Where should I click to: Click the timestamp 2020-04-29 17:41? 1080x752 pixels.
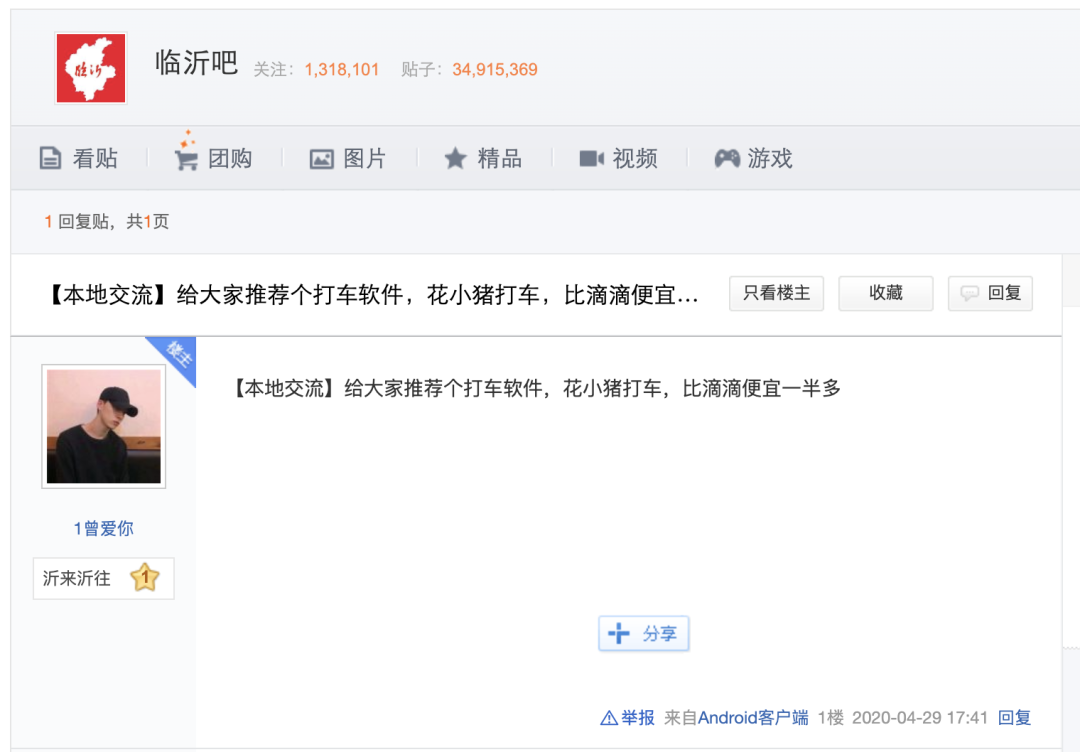920,718
